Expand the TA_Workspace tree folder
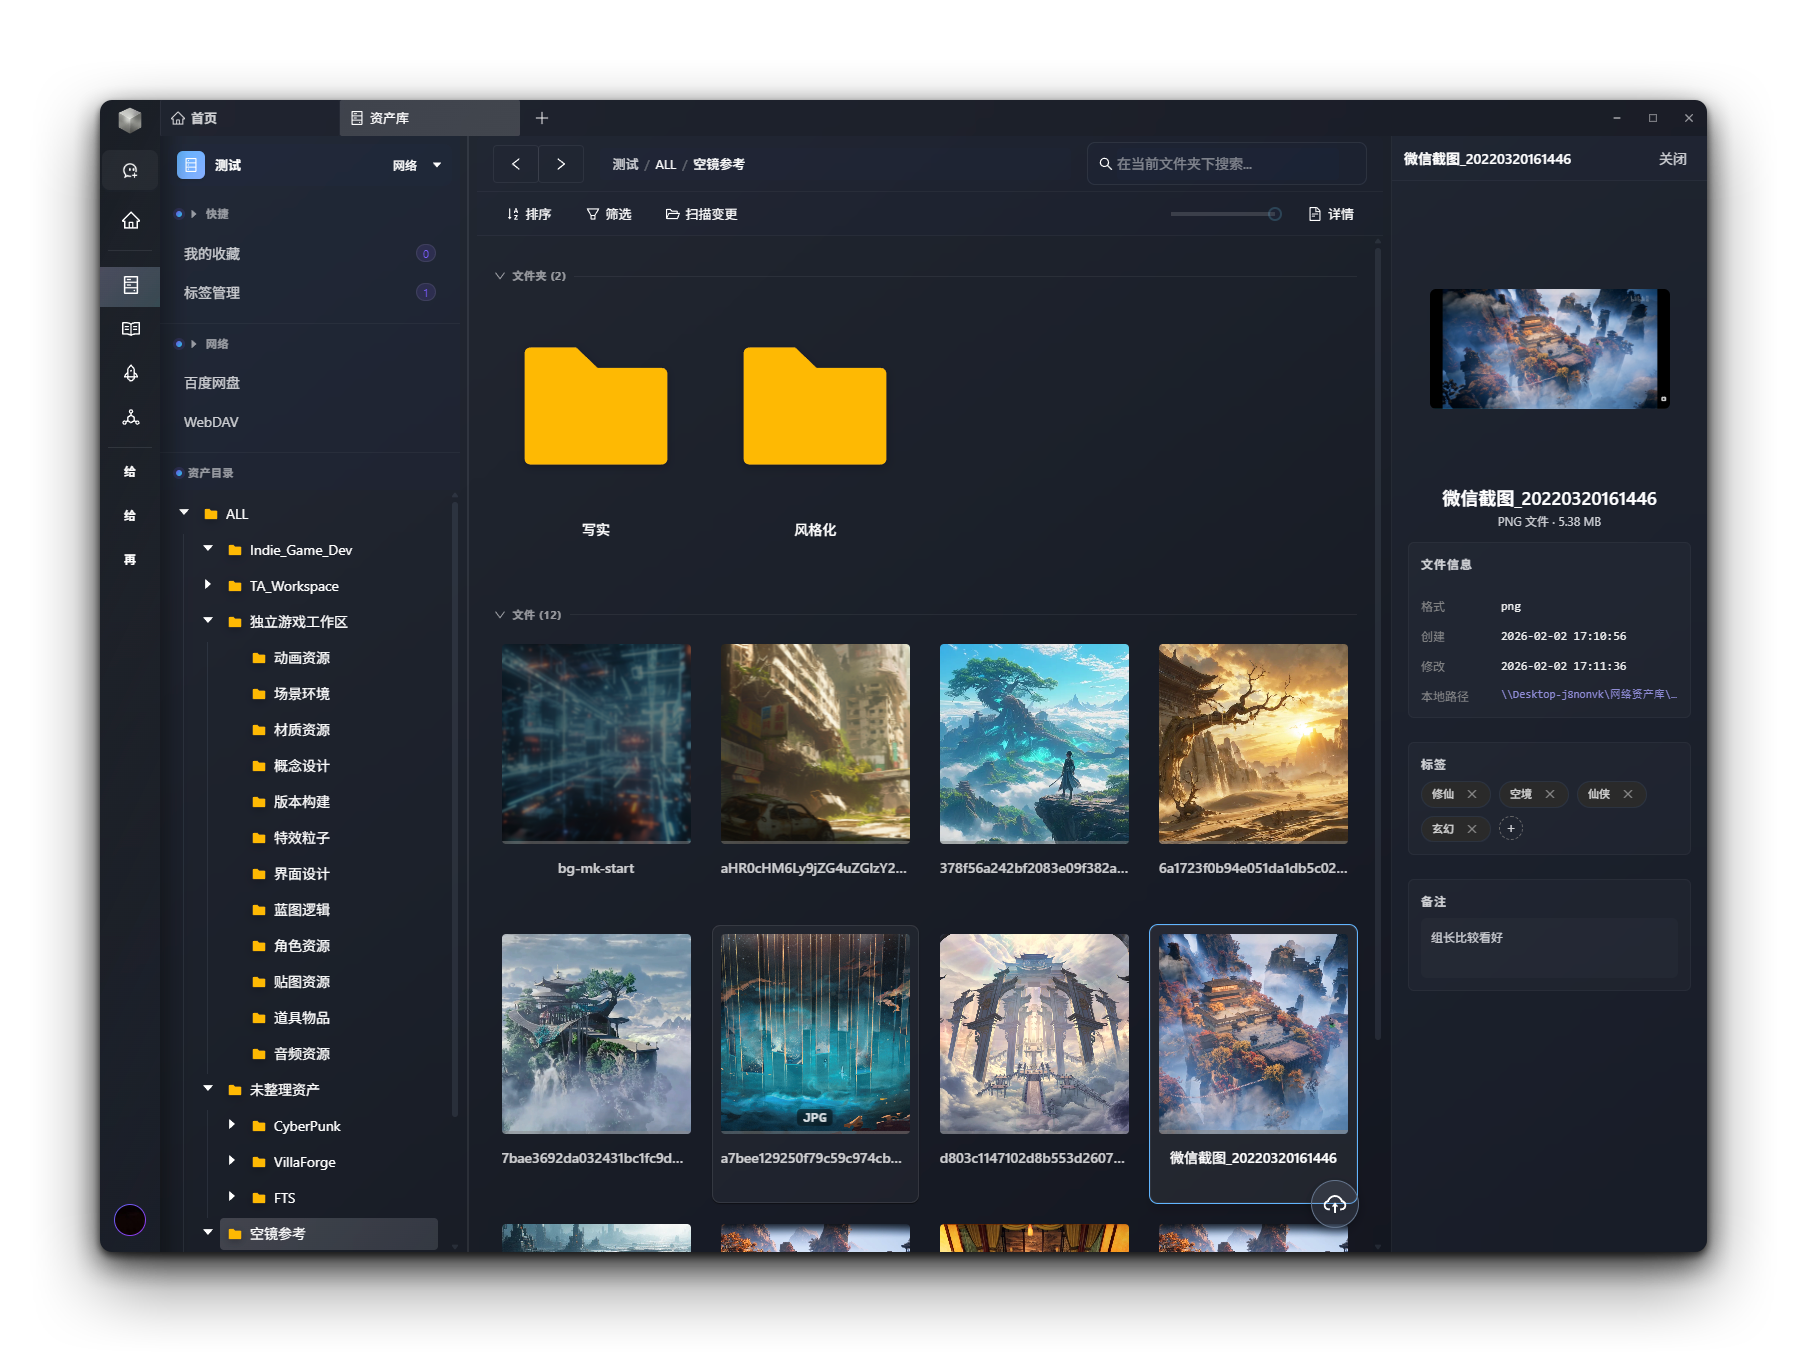This screenshot has height=1352, width=1807. point(208,585)
